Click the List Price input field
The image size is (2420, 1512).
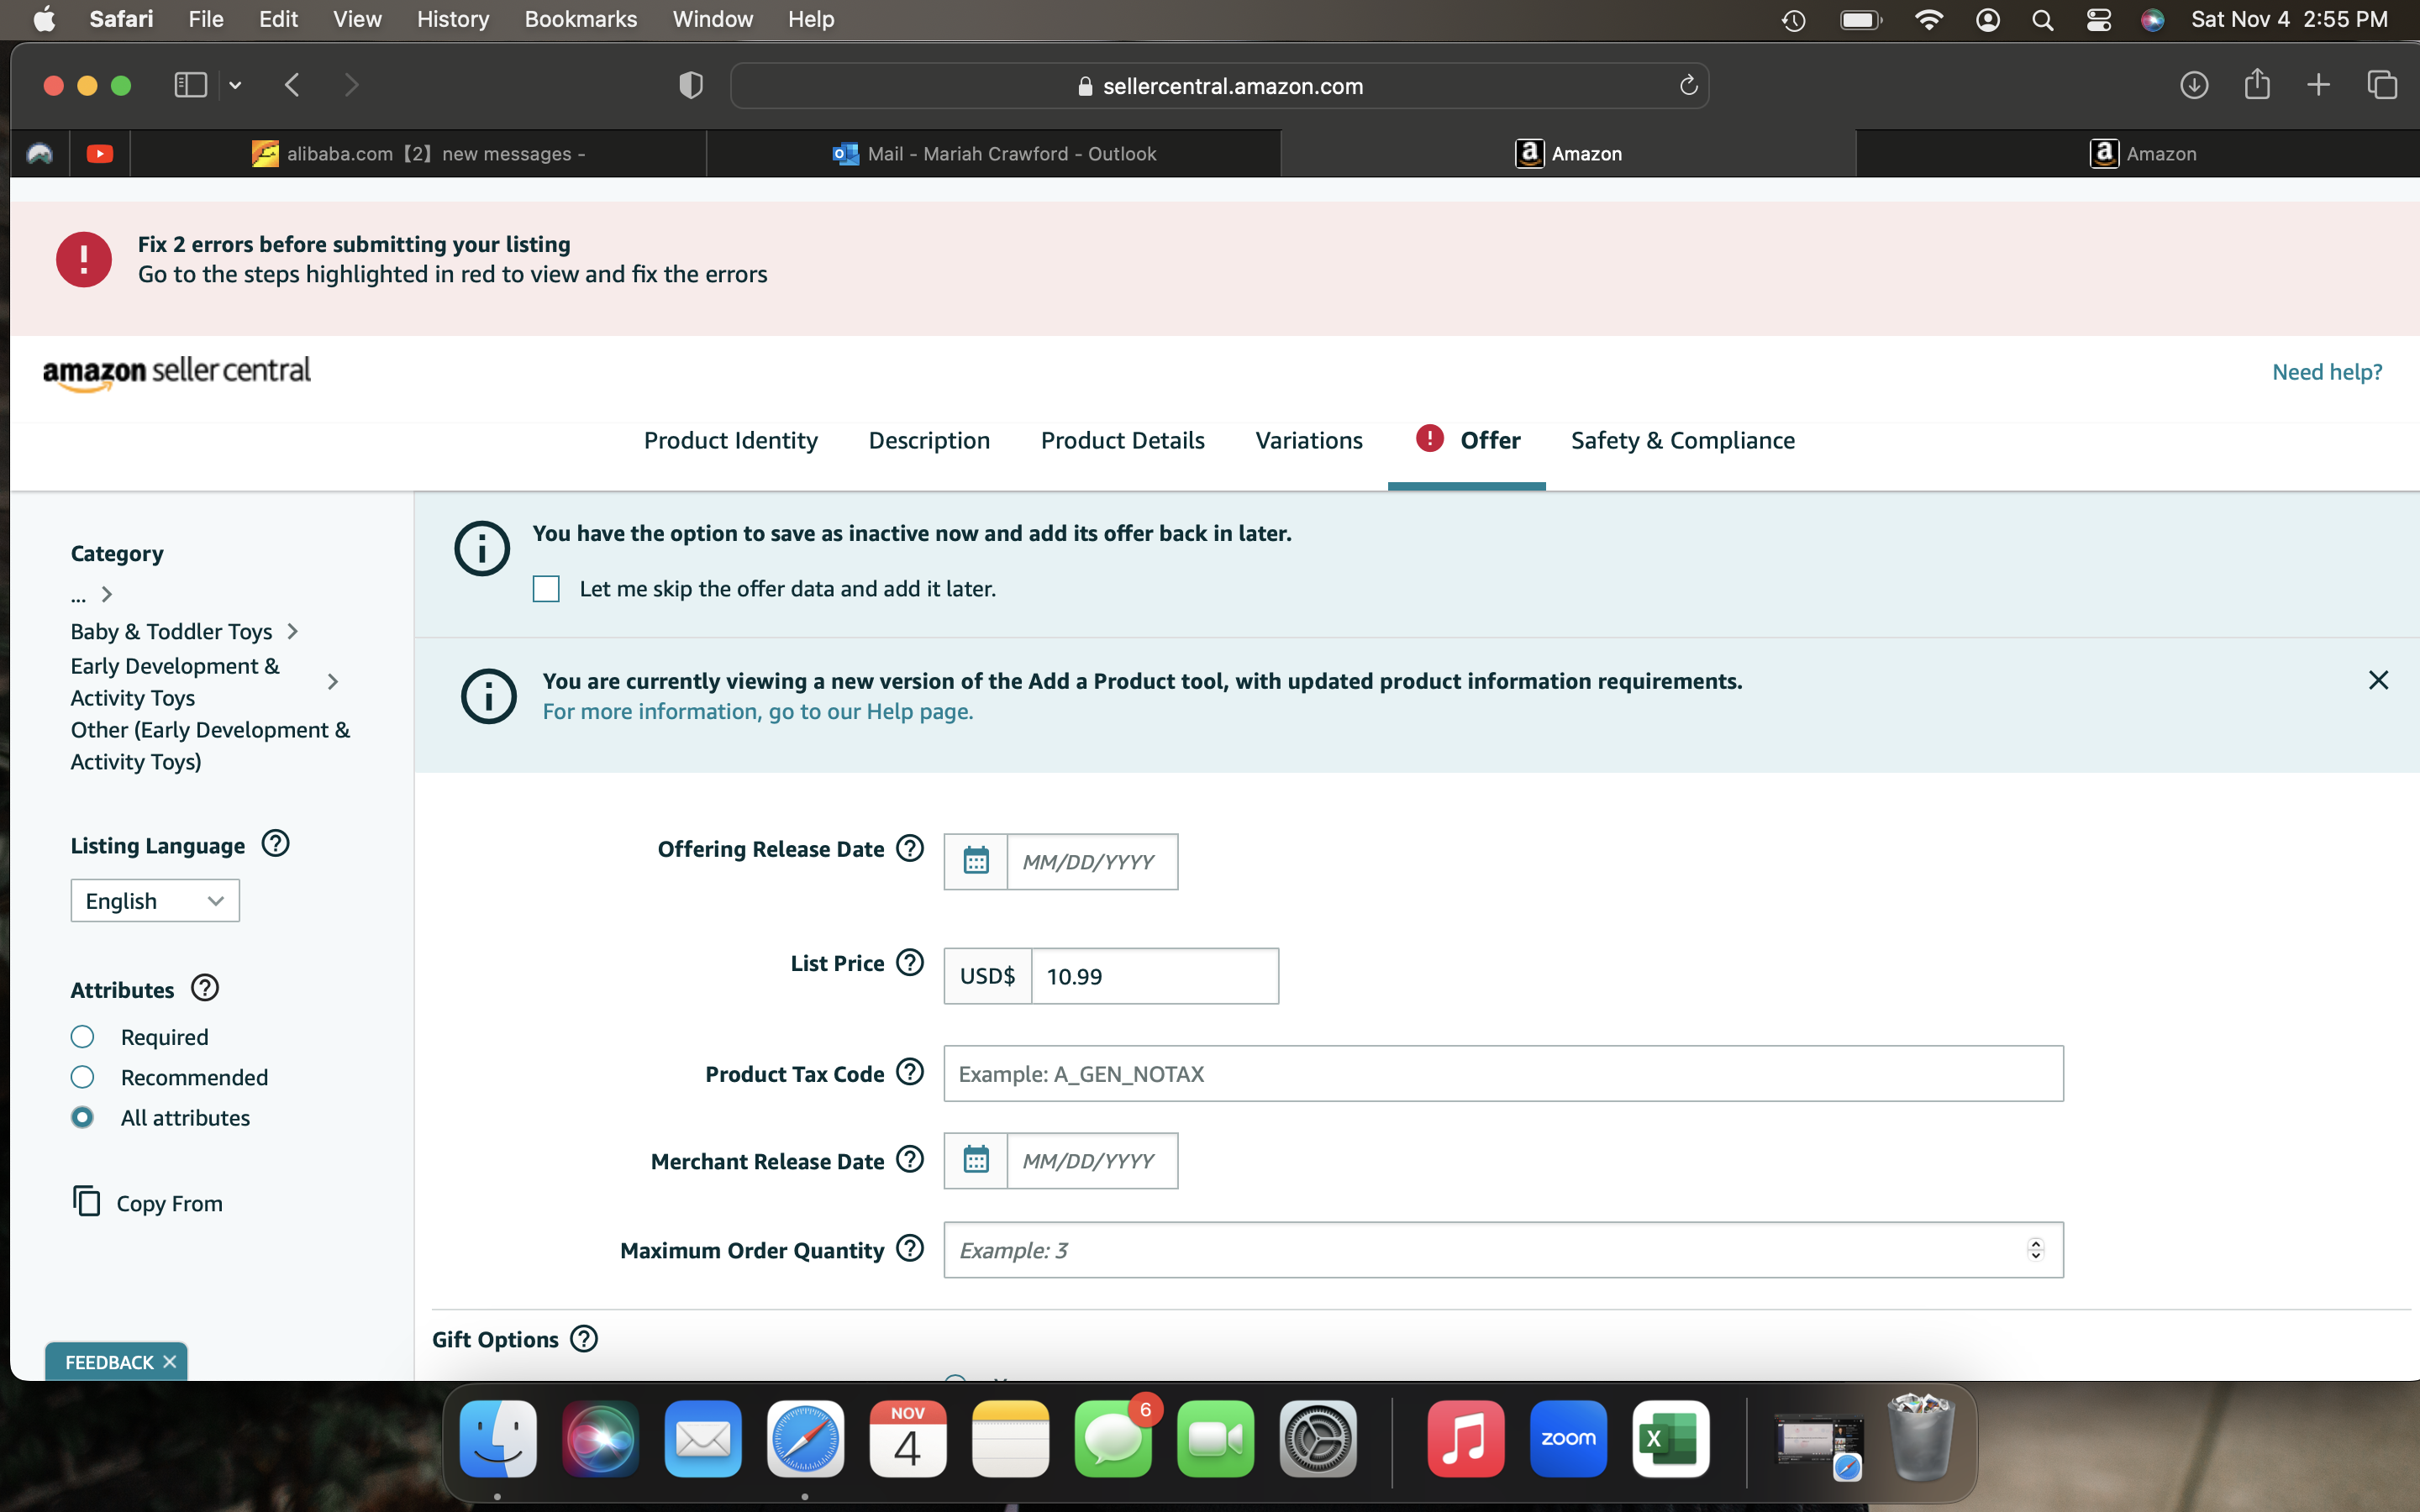coord(1155,975)
